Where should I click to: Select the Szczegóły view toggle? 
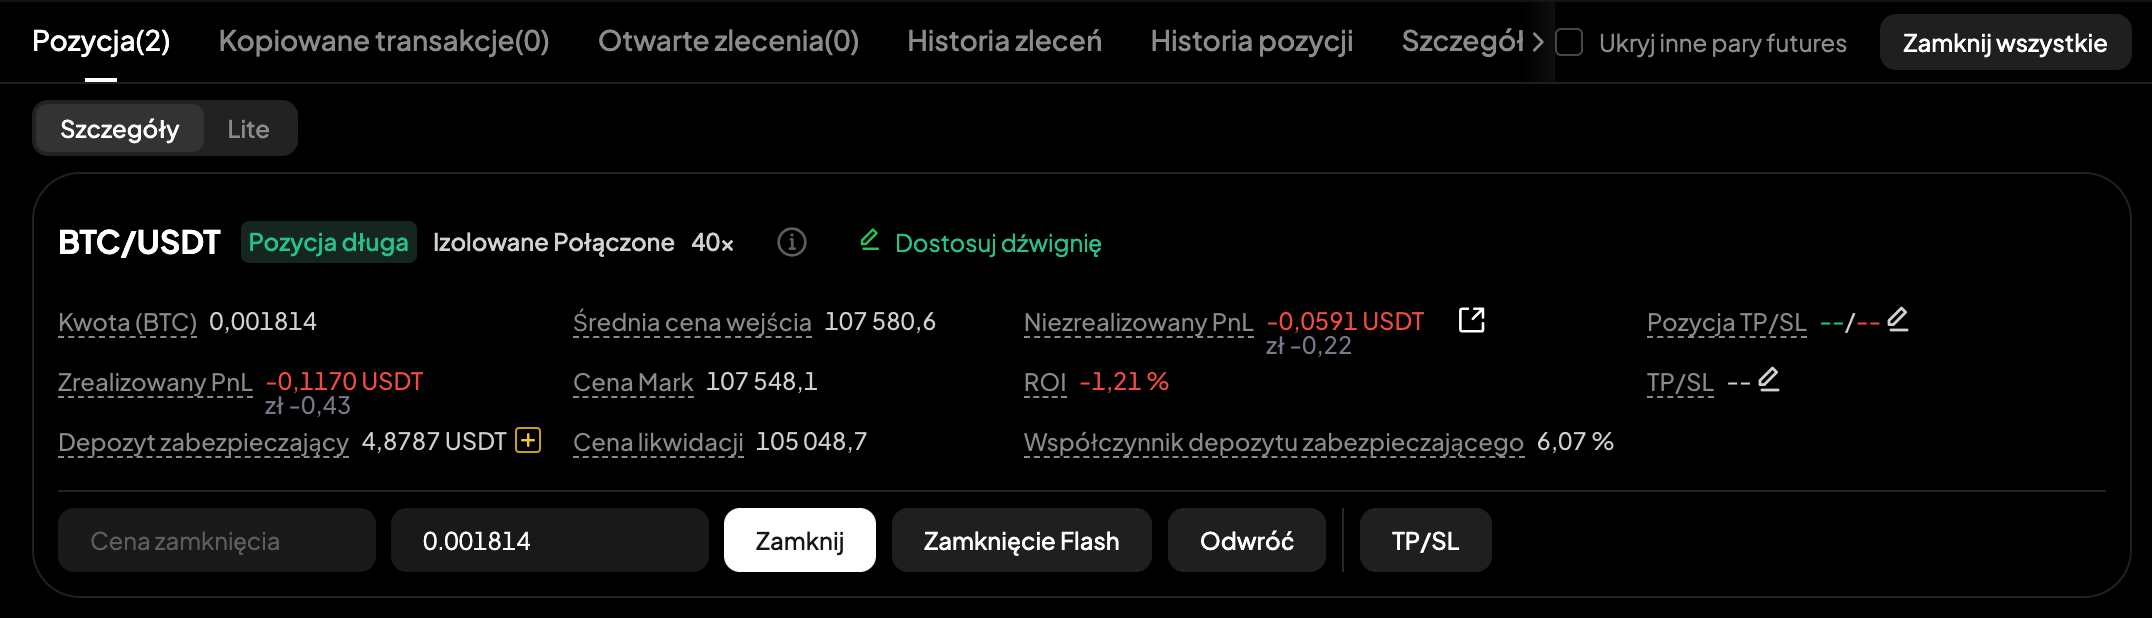pyautogui.click(x=120, y=129)
